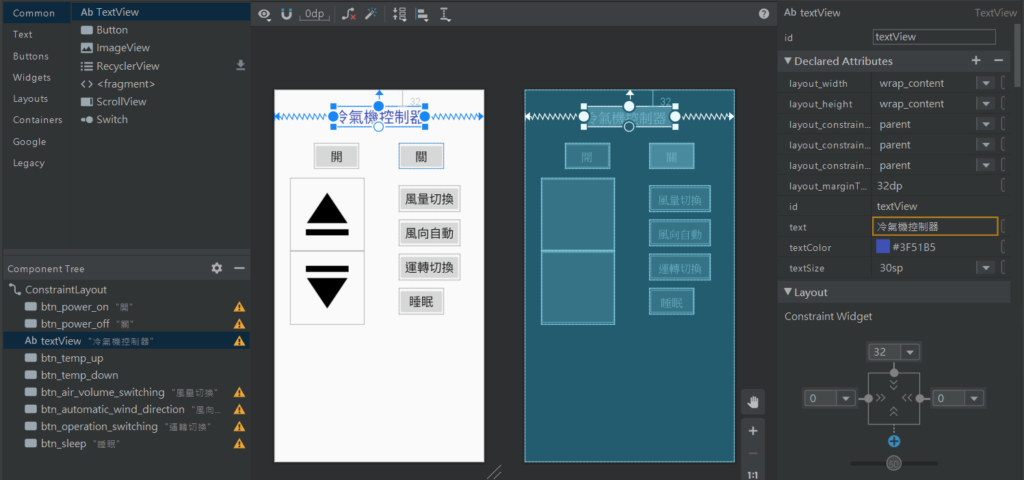Collapse the Declared Attributes section
Viewport: 1024px width, 480px height.
pyautogui.click(x=787, y=61)
